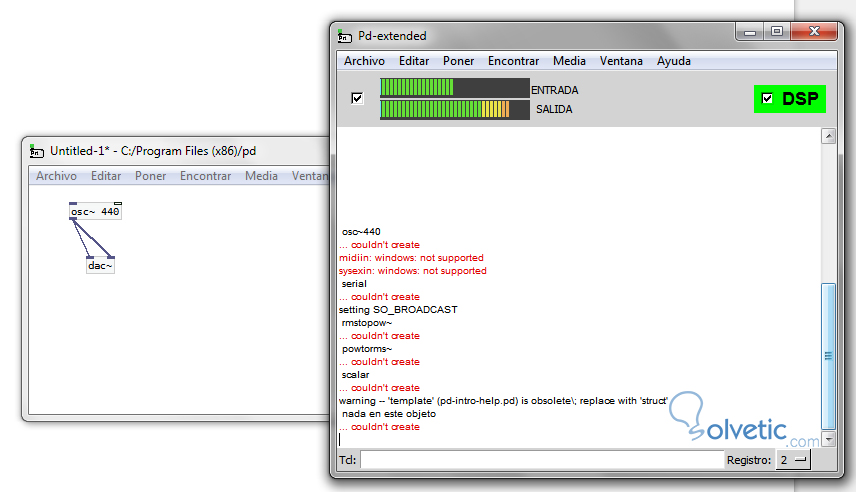The width and height of the screenshot is (856, 492).
Task: Open Ayuda menu in Pd-extended window
Action: 674,61
